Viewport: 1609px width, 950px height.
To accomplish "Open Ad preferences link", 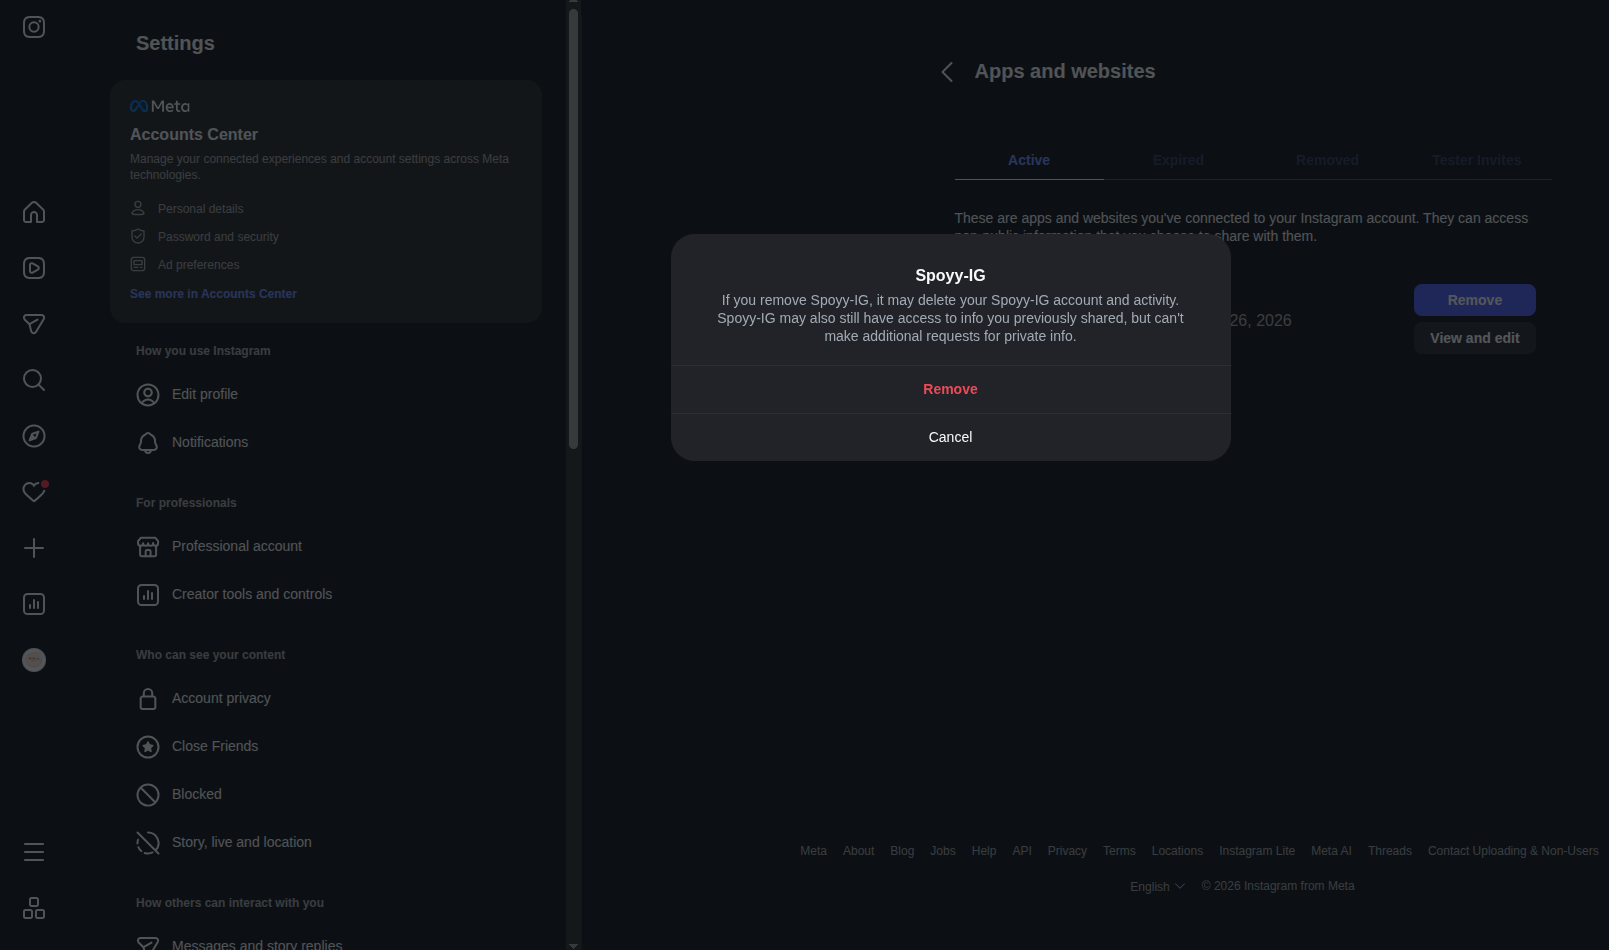I will tap(198, 265).
